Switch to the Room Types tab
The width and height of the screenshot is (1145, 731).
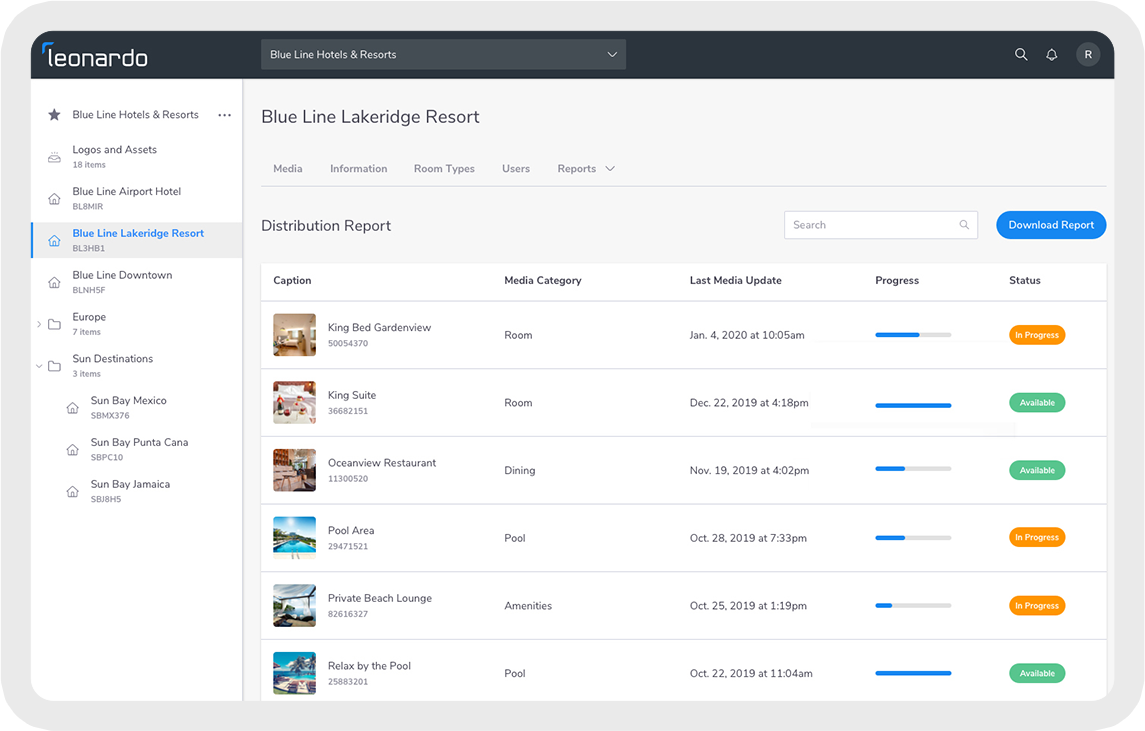(x=444, y=169)
